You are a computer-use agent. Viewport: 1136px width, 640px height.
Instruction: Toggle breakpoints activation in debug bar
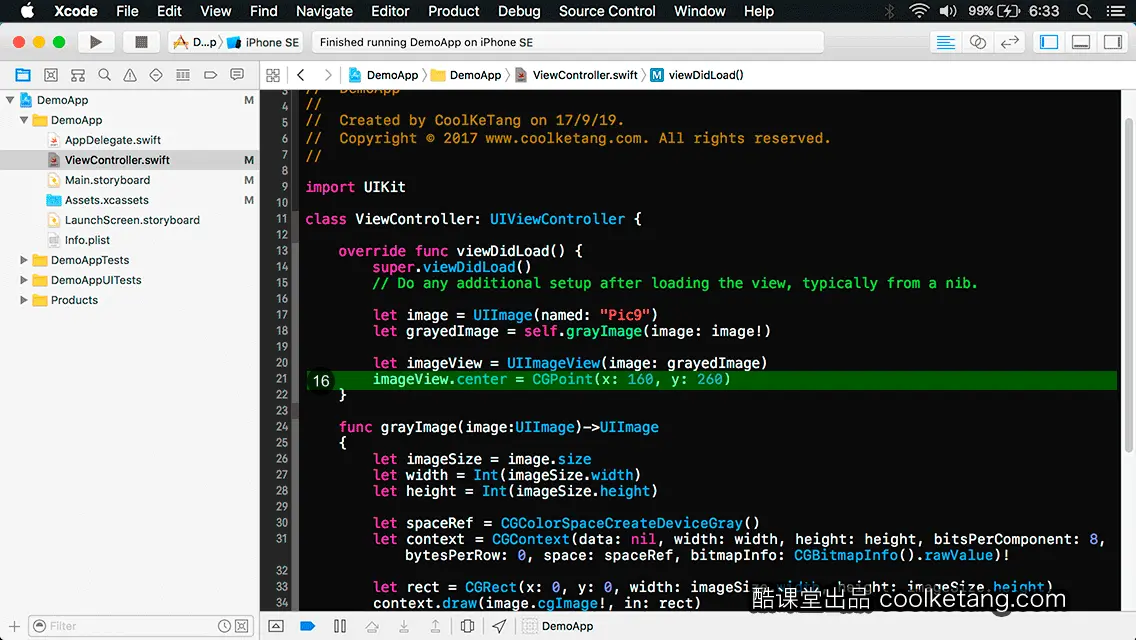307,626
